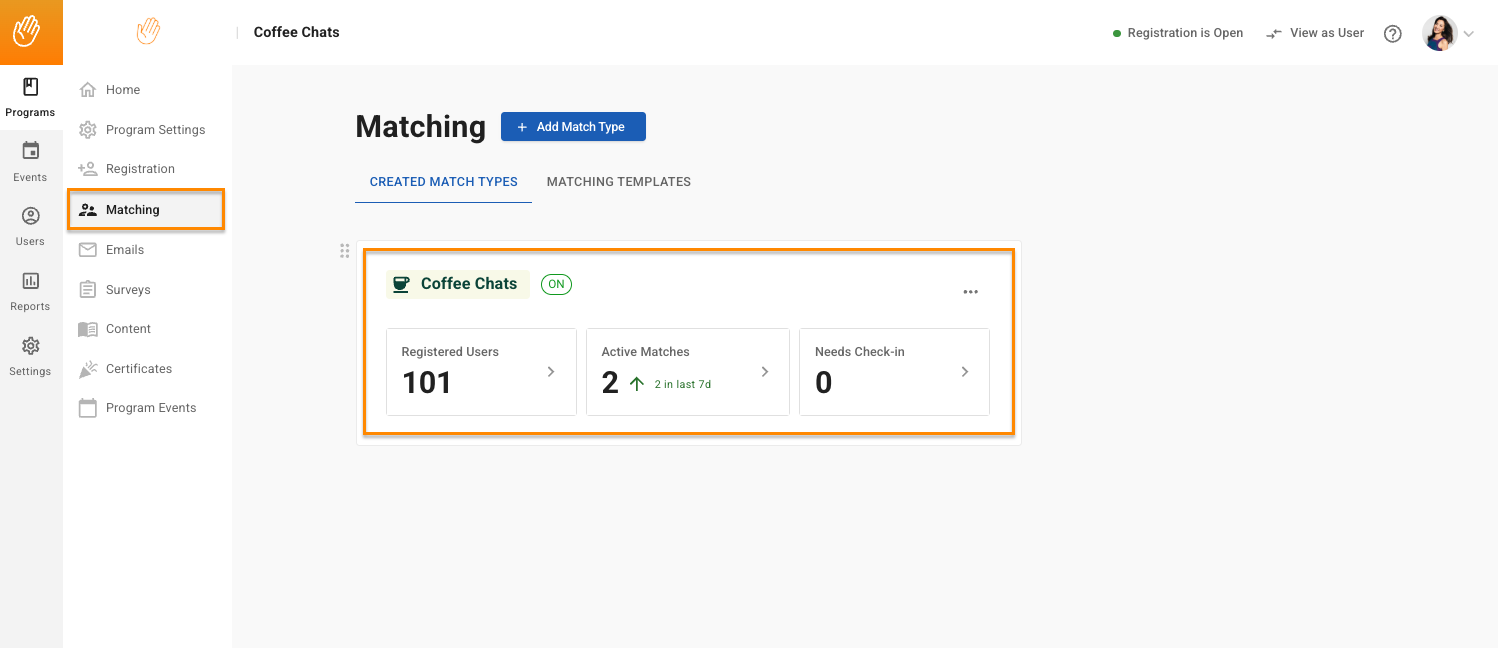Select the Created Match Types tab
The height and width of the screenshot is (648, 1498).
tap(443, 182)
